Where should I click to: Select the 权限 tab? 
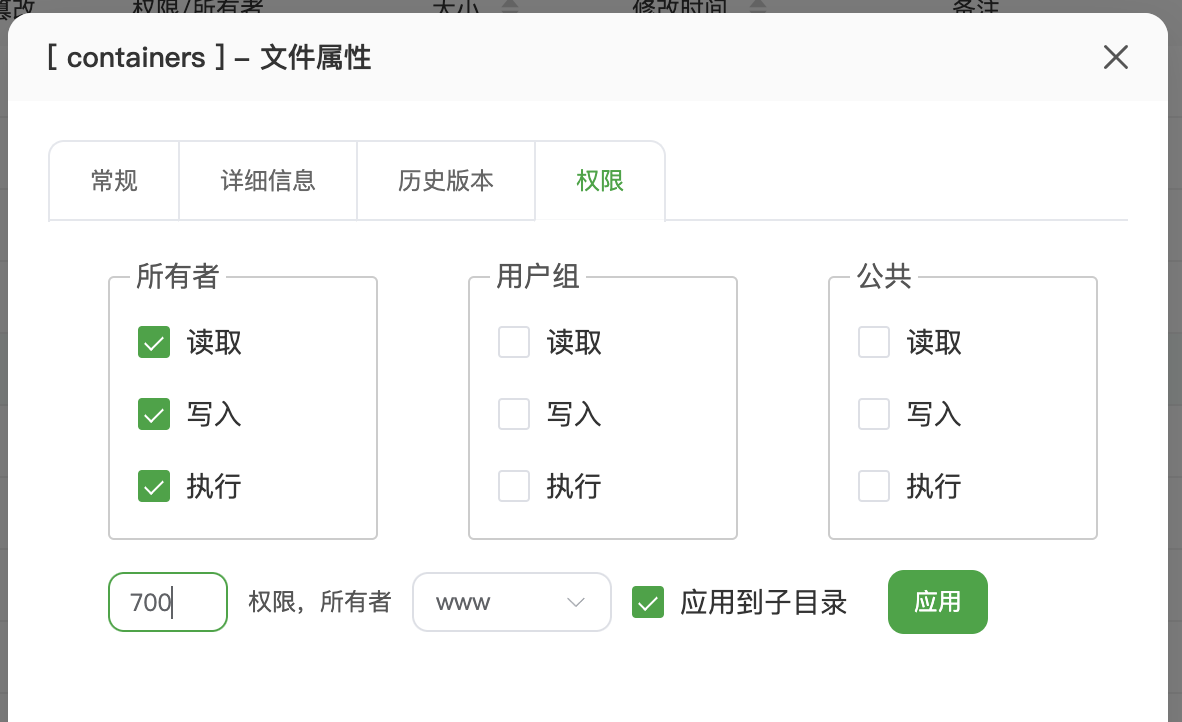coord(600,181)
